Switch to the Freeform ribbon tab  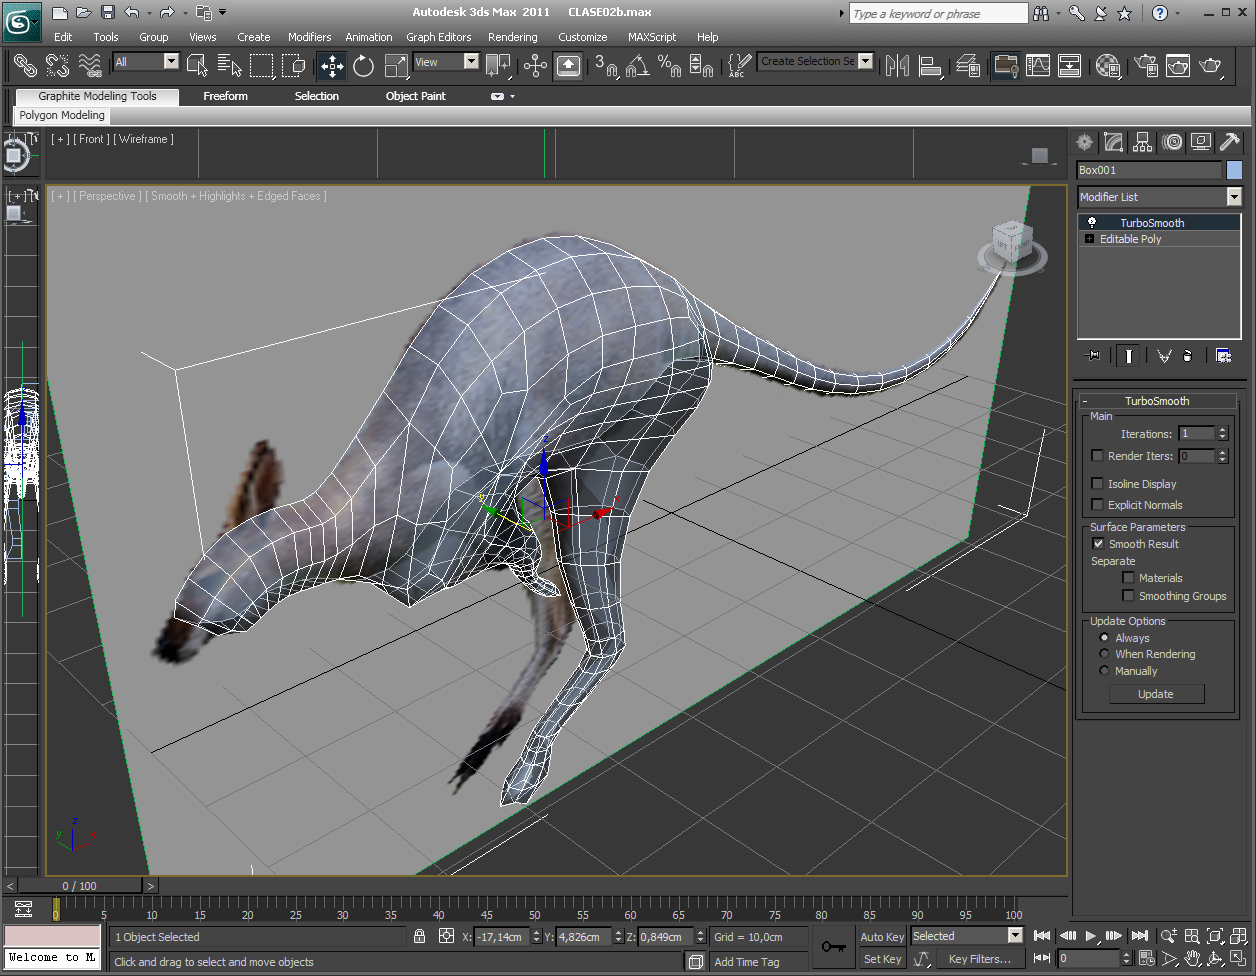click(x=225, y=96)
